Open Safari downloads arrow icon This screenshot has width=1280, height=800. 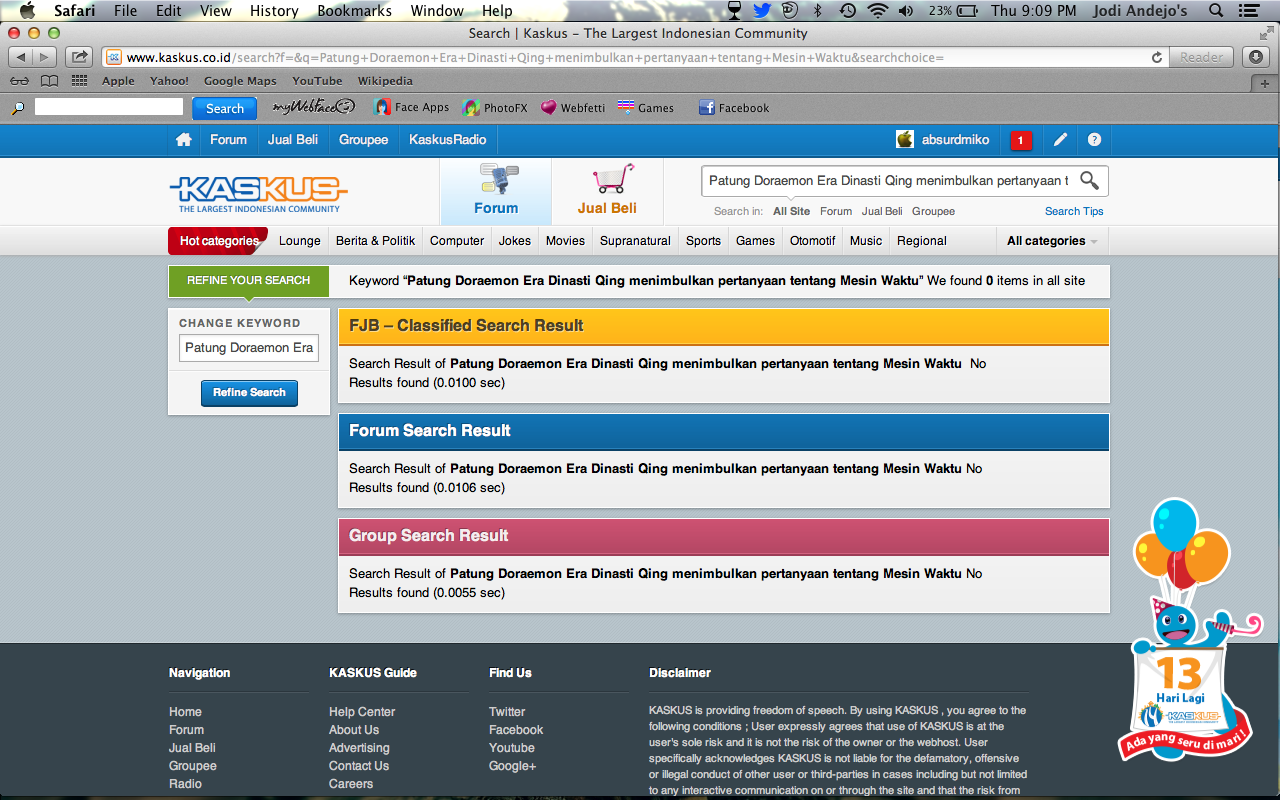[x=1257, y=57]
